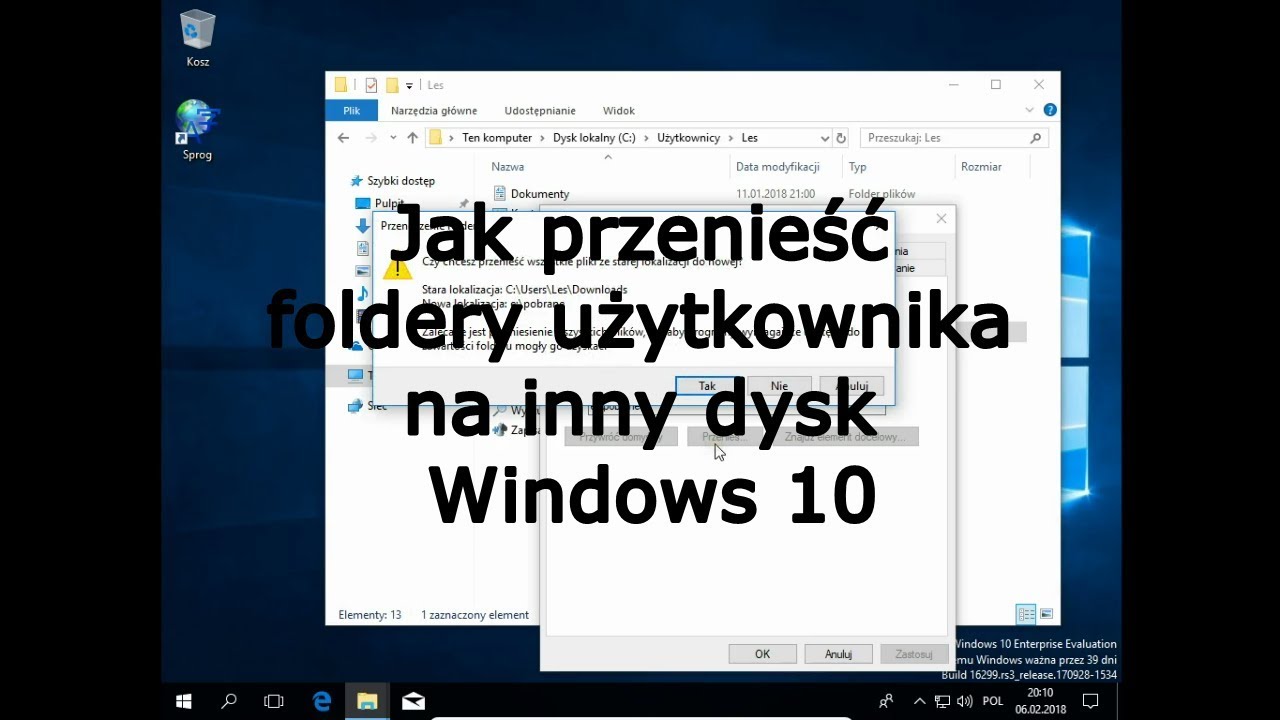Viewport: 1280px width, 720px height.
Task: Open the Plik menu in Explorer
Action: (351, 111)
